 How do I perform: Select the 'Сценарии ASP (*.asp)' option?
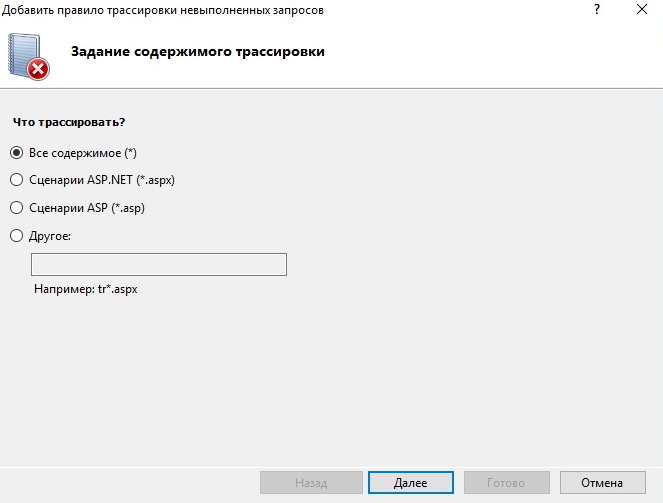click(x=16, y=208)
